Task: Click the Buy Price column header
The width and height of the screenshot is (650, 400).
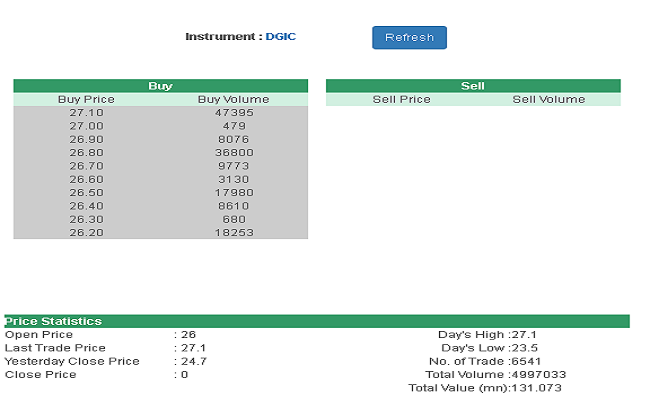Action: coord(86,99)
